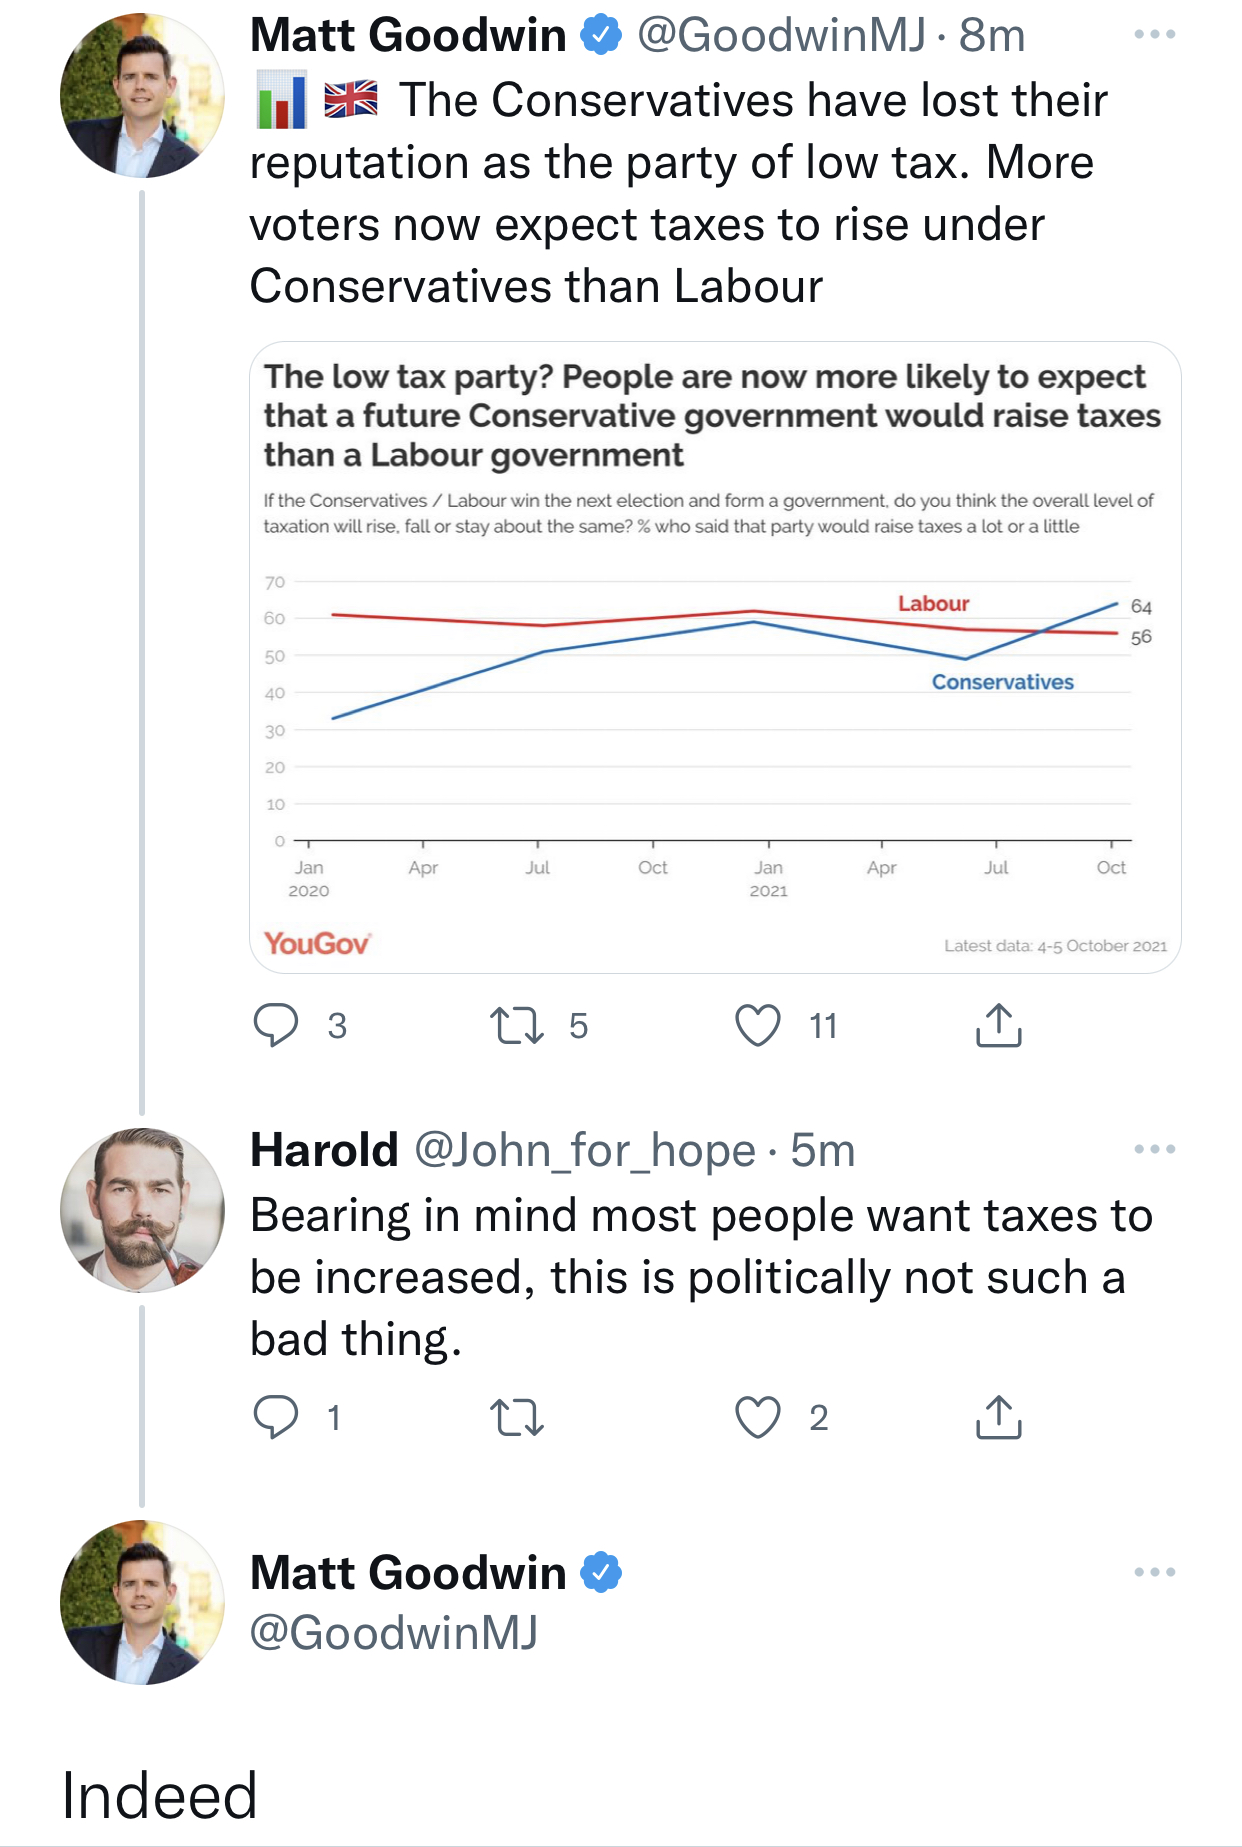1242x1847 pixels.
Task: Click the Matt Goodwin name in bottom tweet
Action: [408, 1572]
